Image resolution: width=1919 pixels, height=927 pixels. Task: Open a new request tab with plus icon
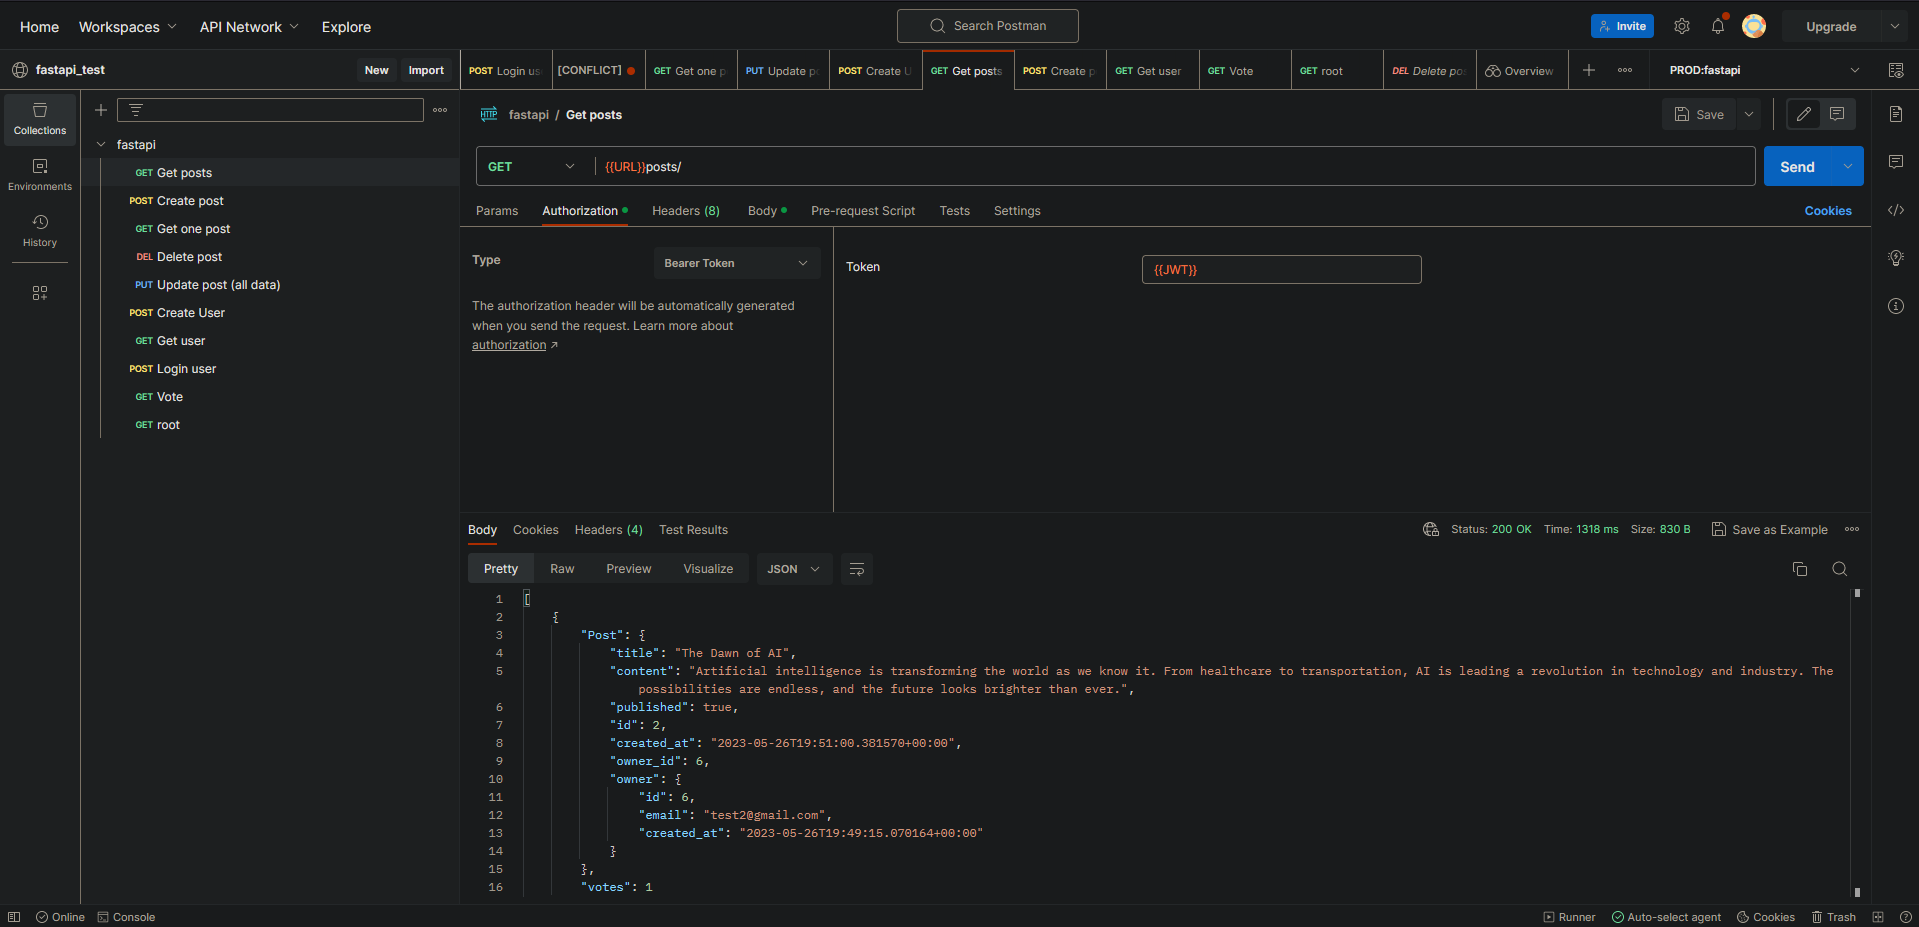(1589, 70)
